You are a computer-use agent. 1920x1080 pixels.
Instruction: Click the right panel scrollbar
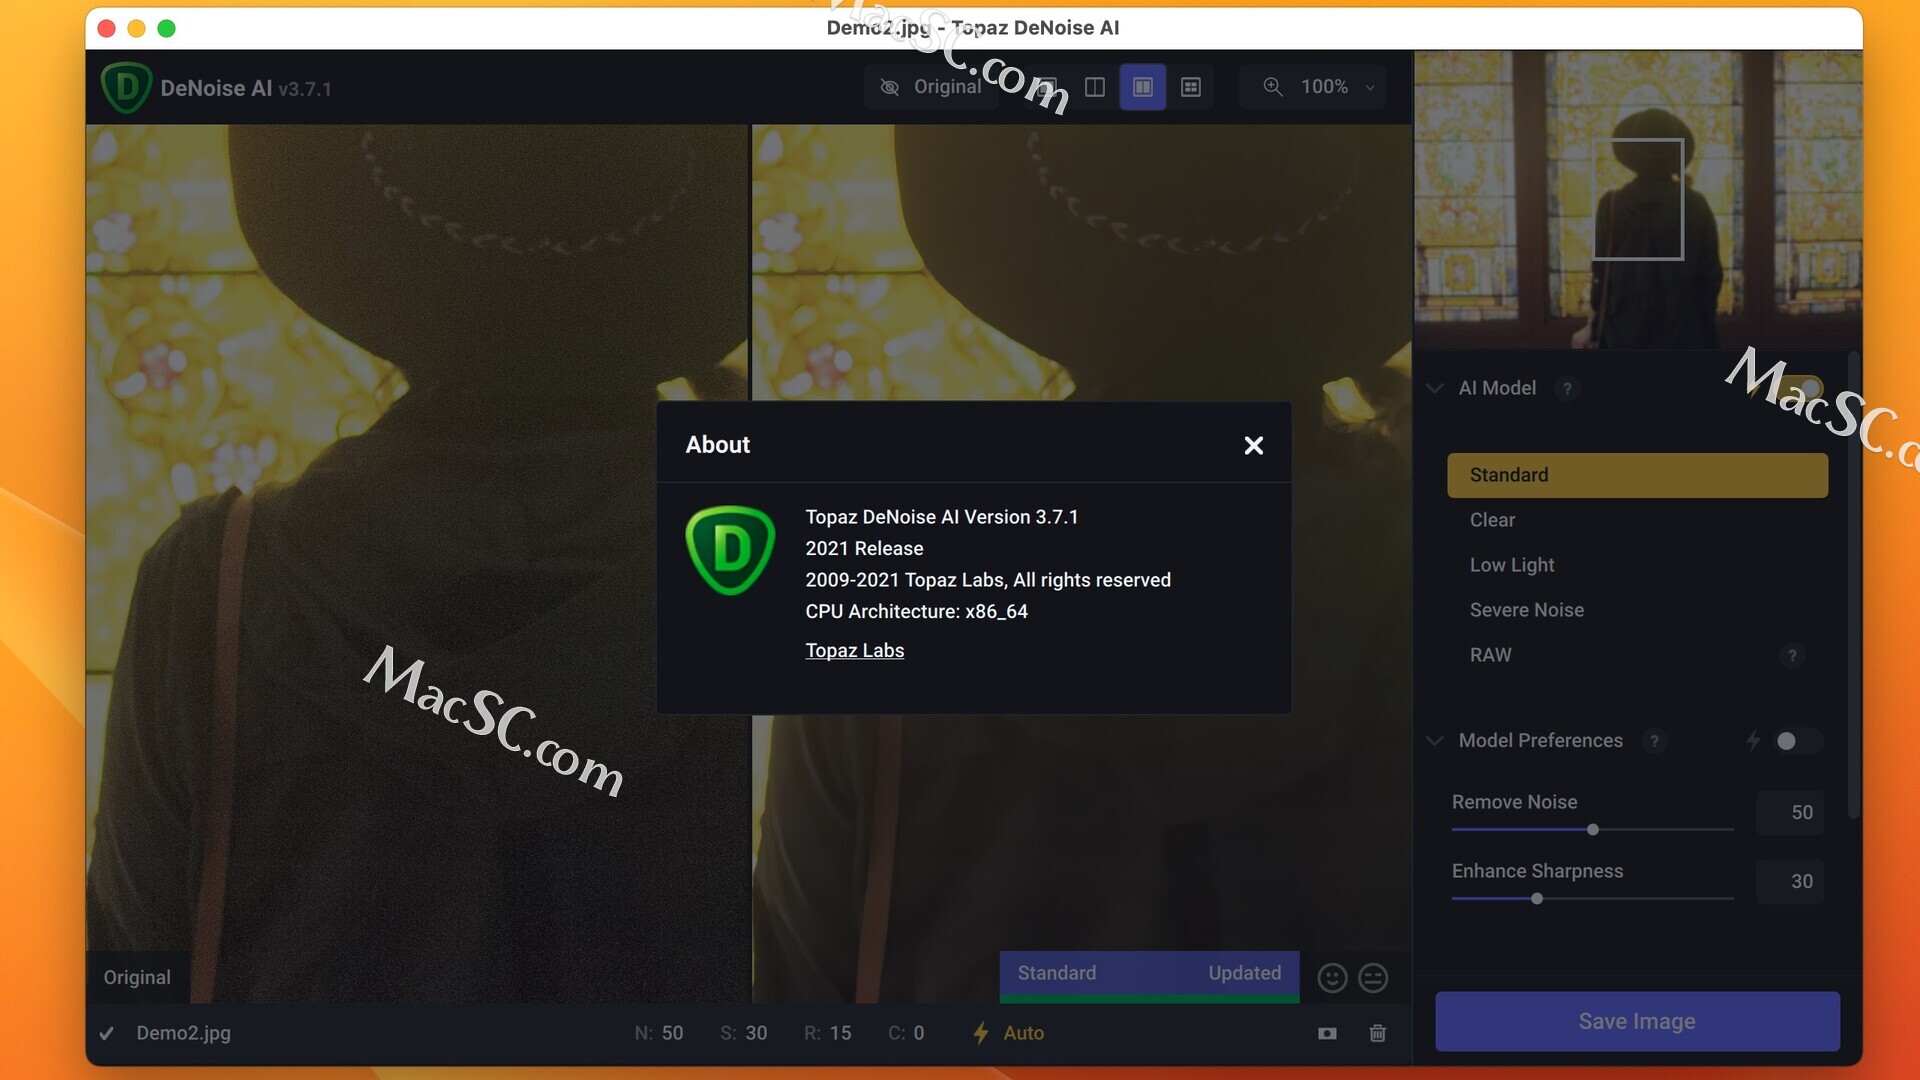pos(1853,585)
